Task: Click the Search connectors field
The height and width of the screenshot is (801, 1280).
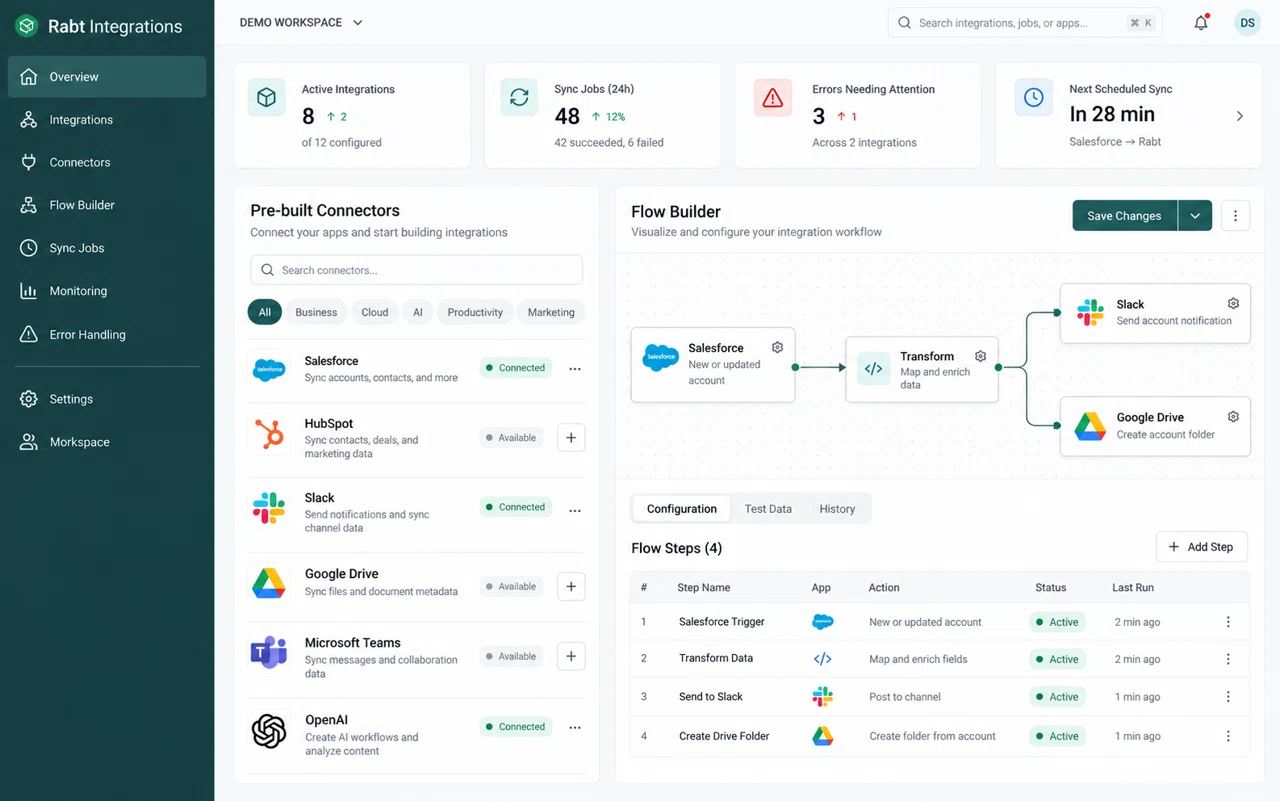Action: [416, 270]
